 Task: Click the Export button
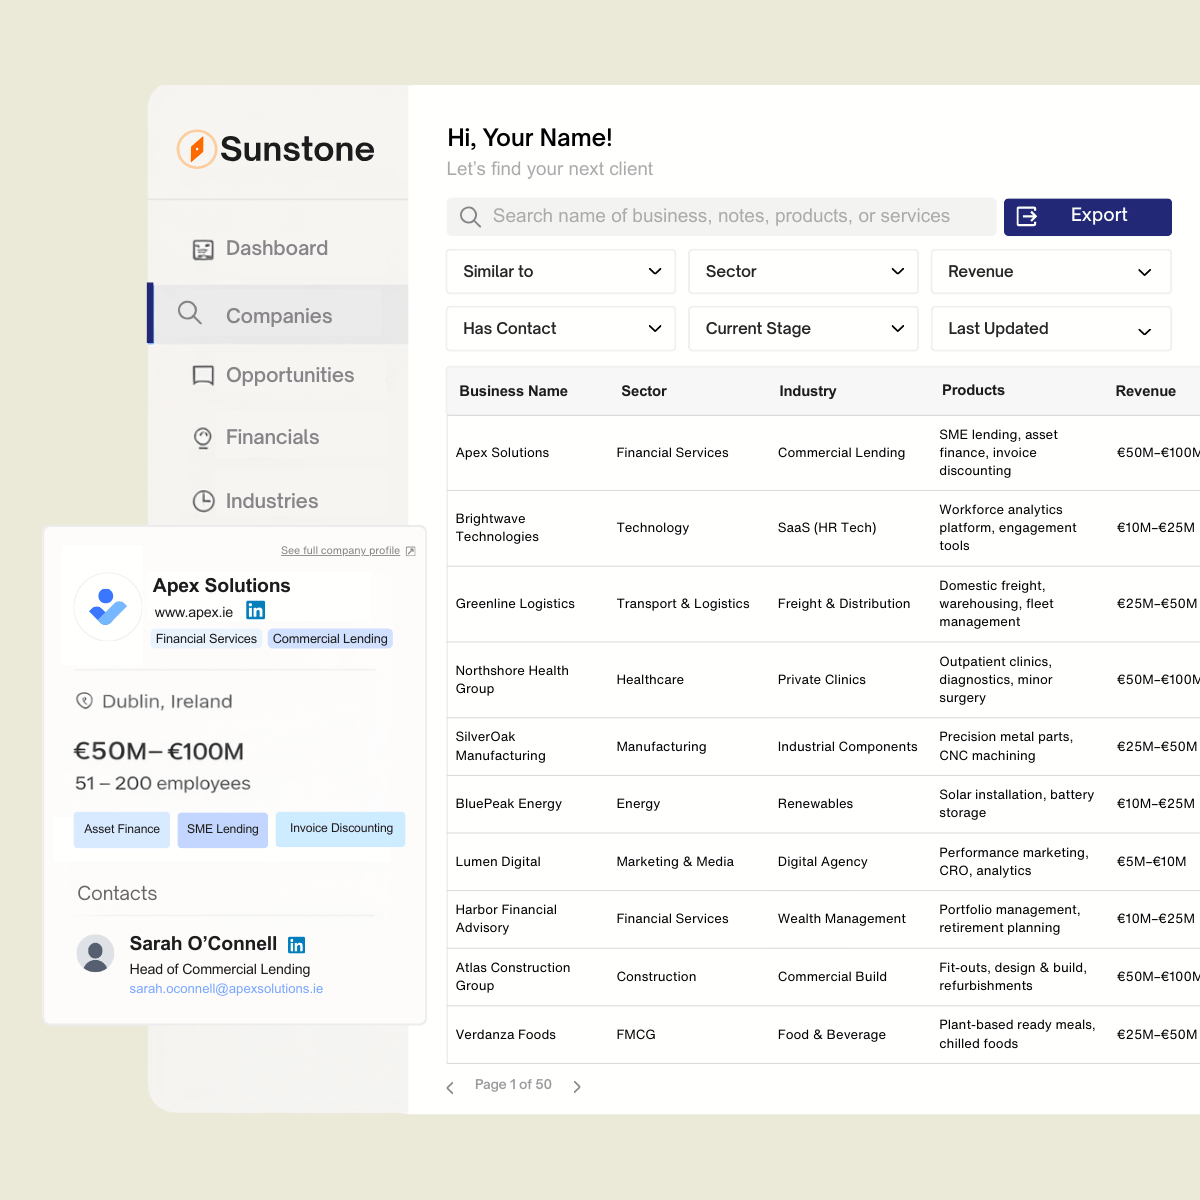tap(1087, 216)
